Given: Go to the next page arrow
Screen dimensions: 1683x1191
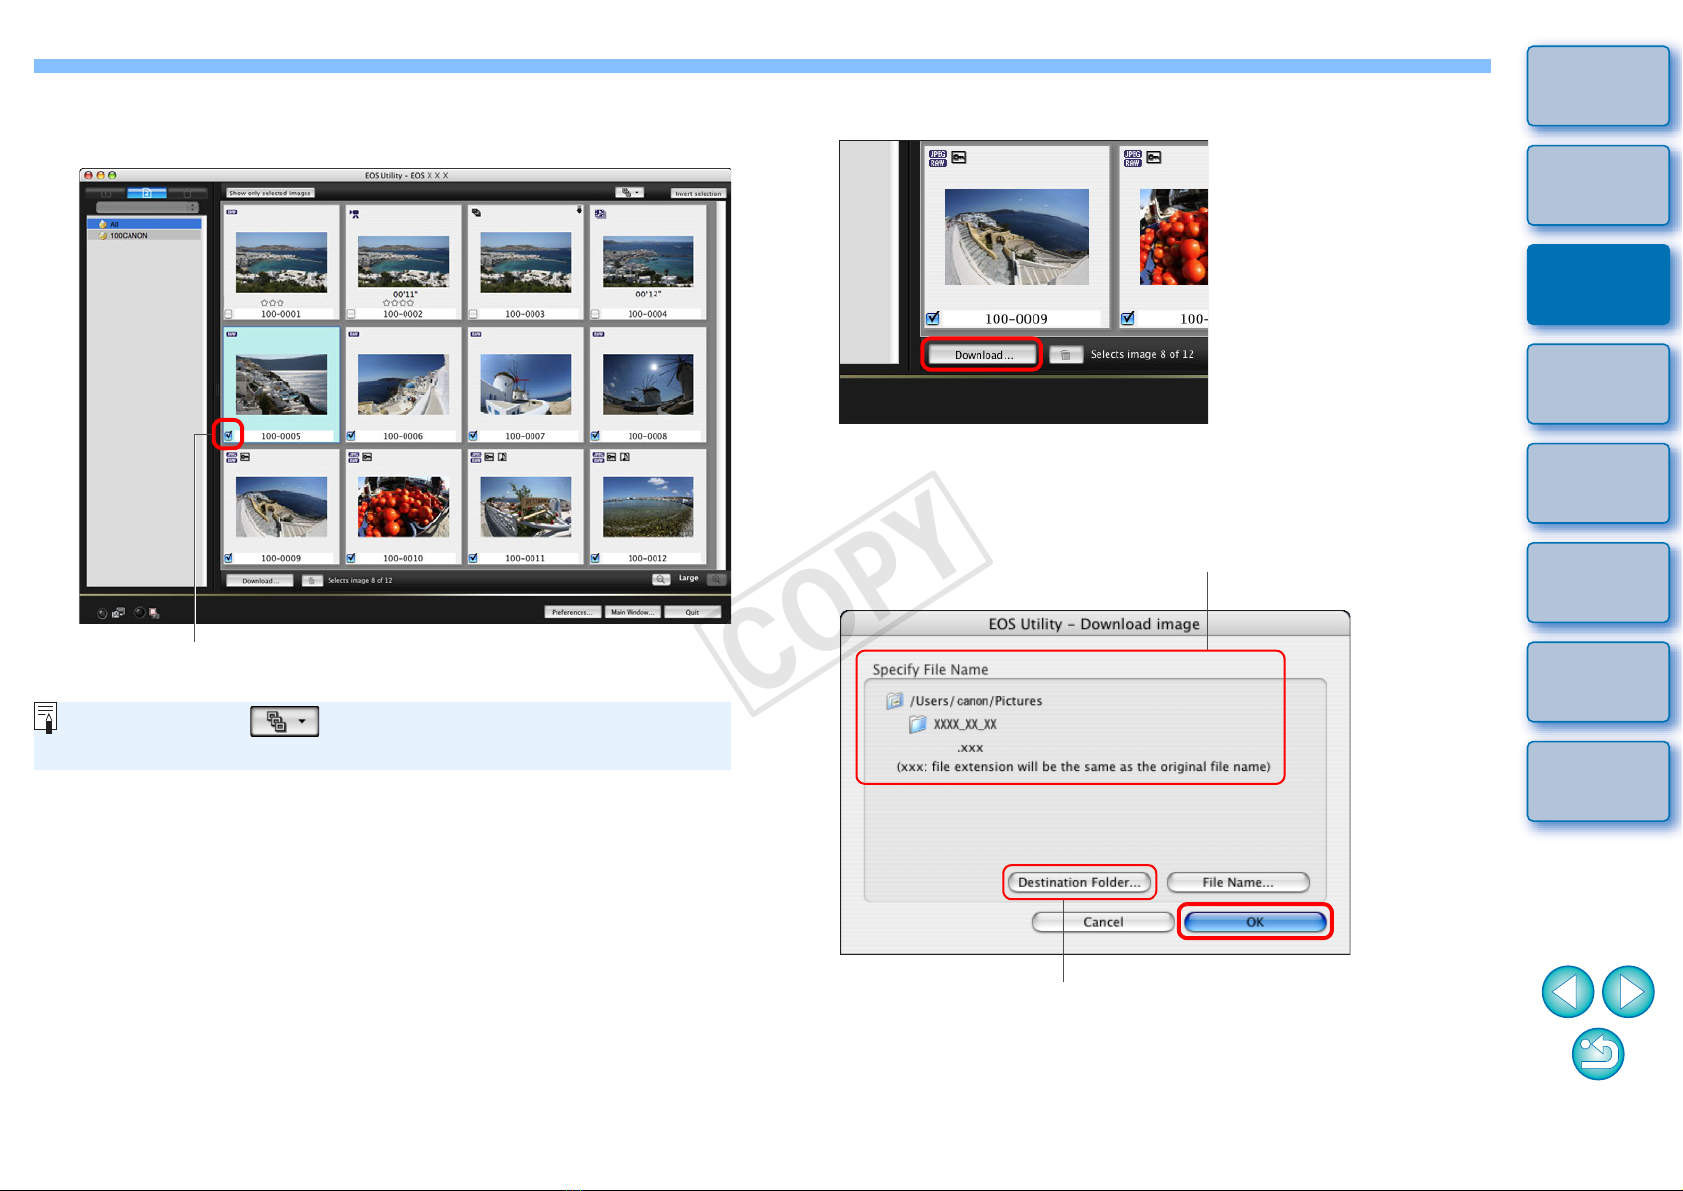Looking at the screenshot, I should coord(1628,991).
